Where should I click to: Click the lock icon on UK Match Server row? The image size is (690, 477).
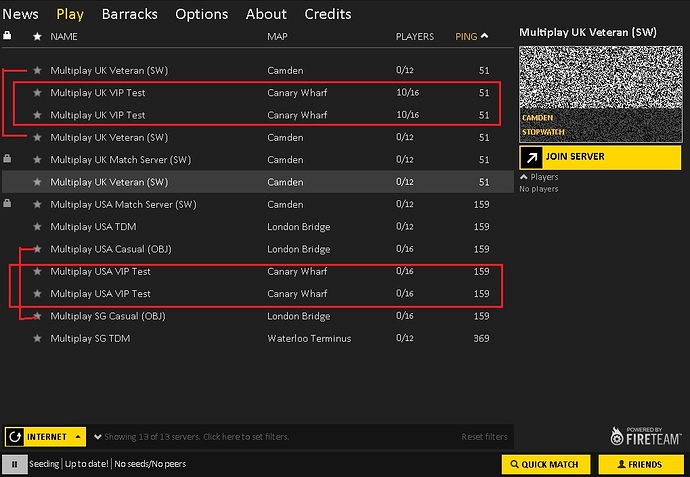8,159
